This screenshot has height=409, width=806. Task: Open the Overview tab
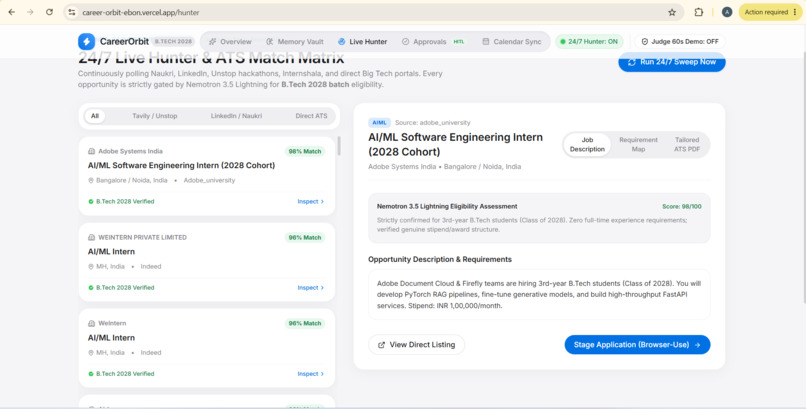(230, 42)
